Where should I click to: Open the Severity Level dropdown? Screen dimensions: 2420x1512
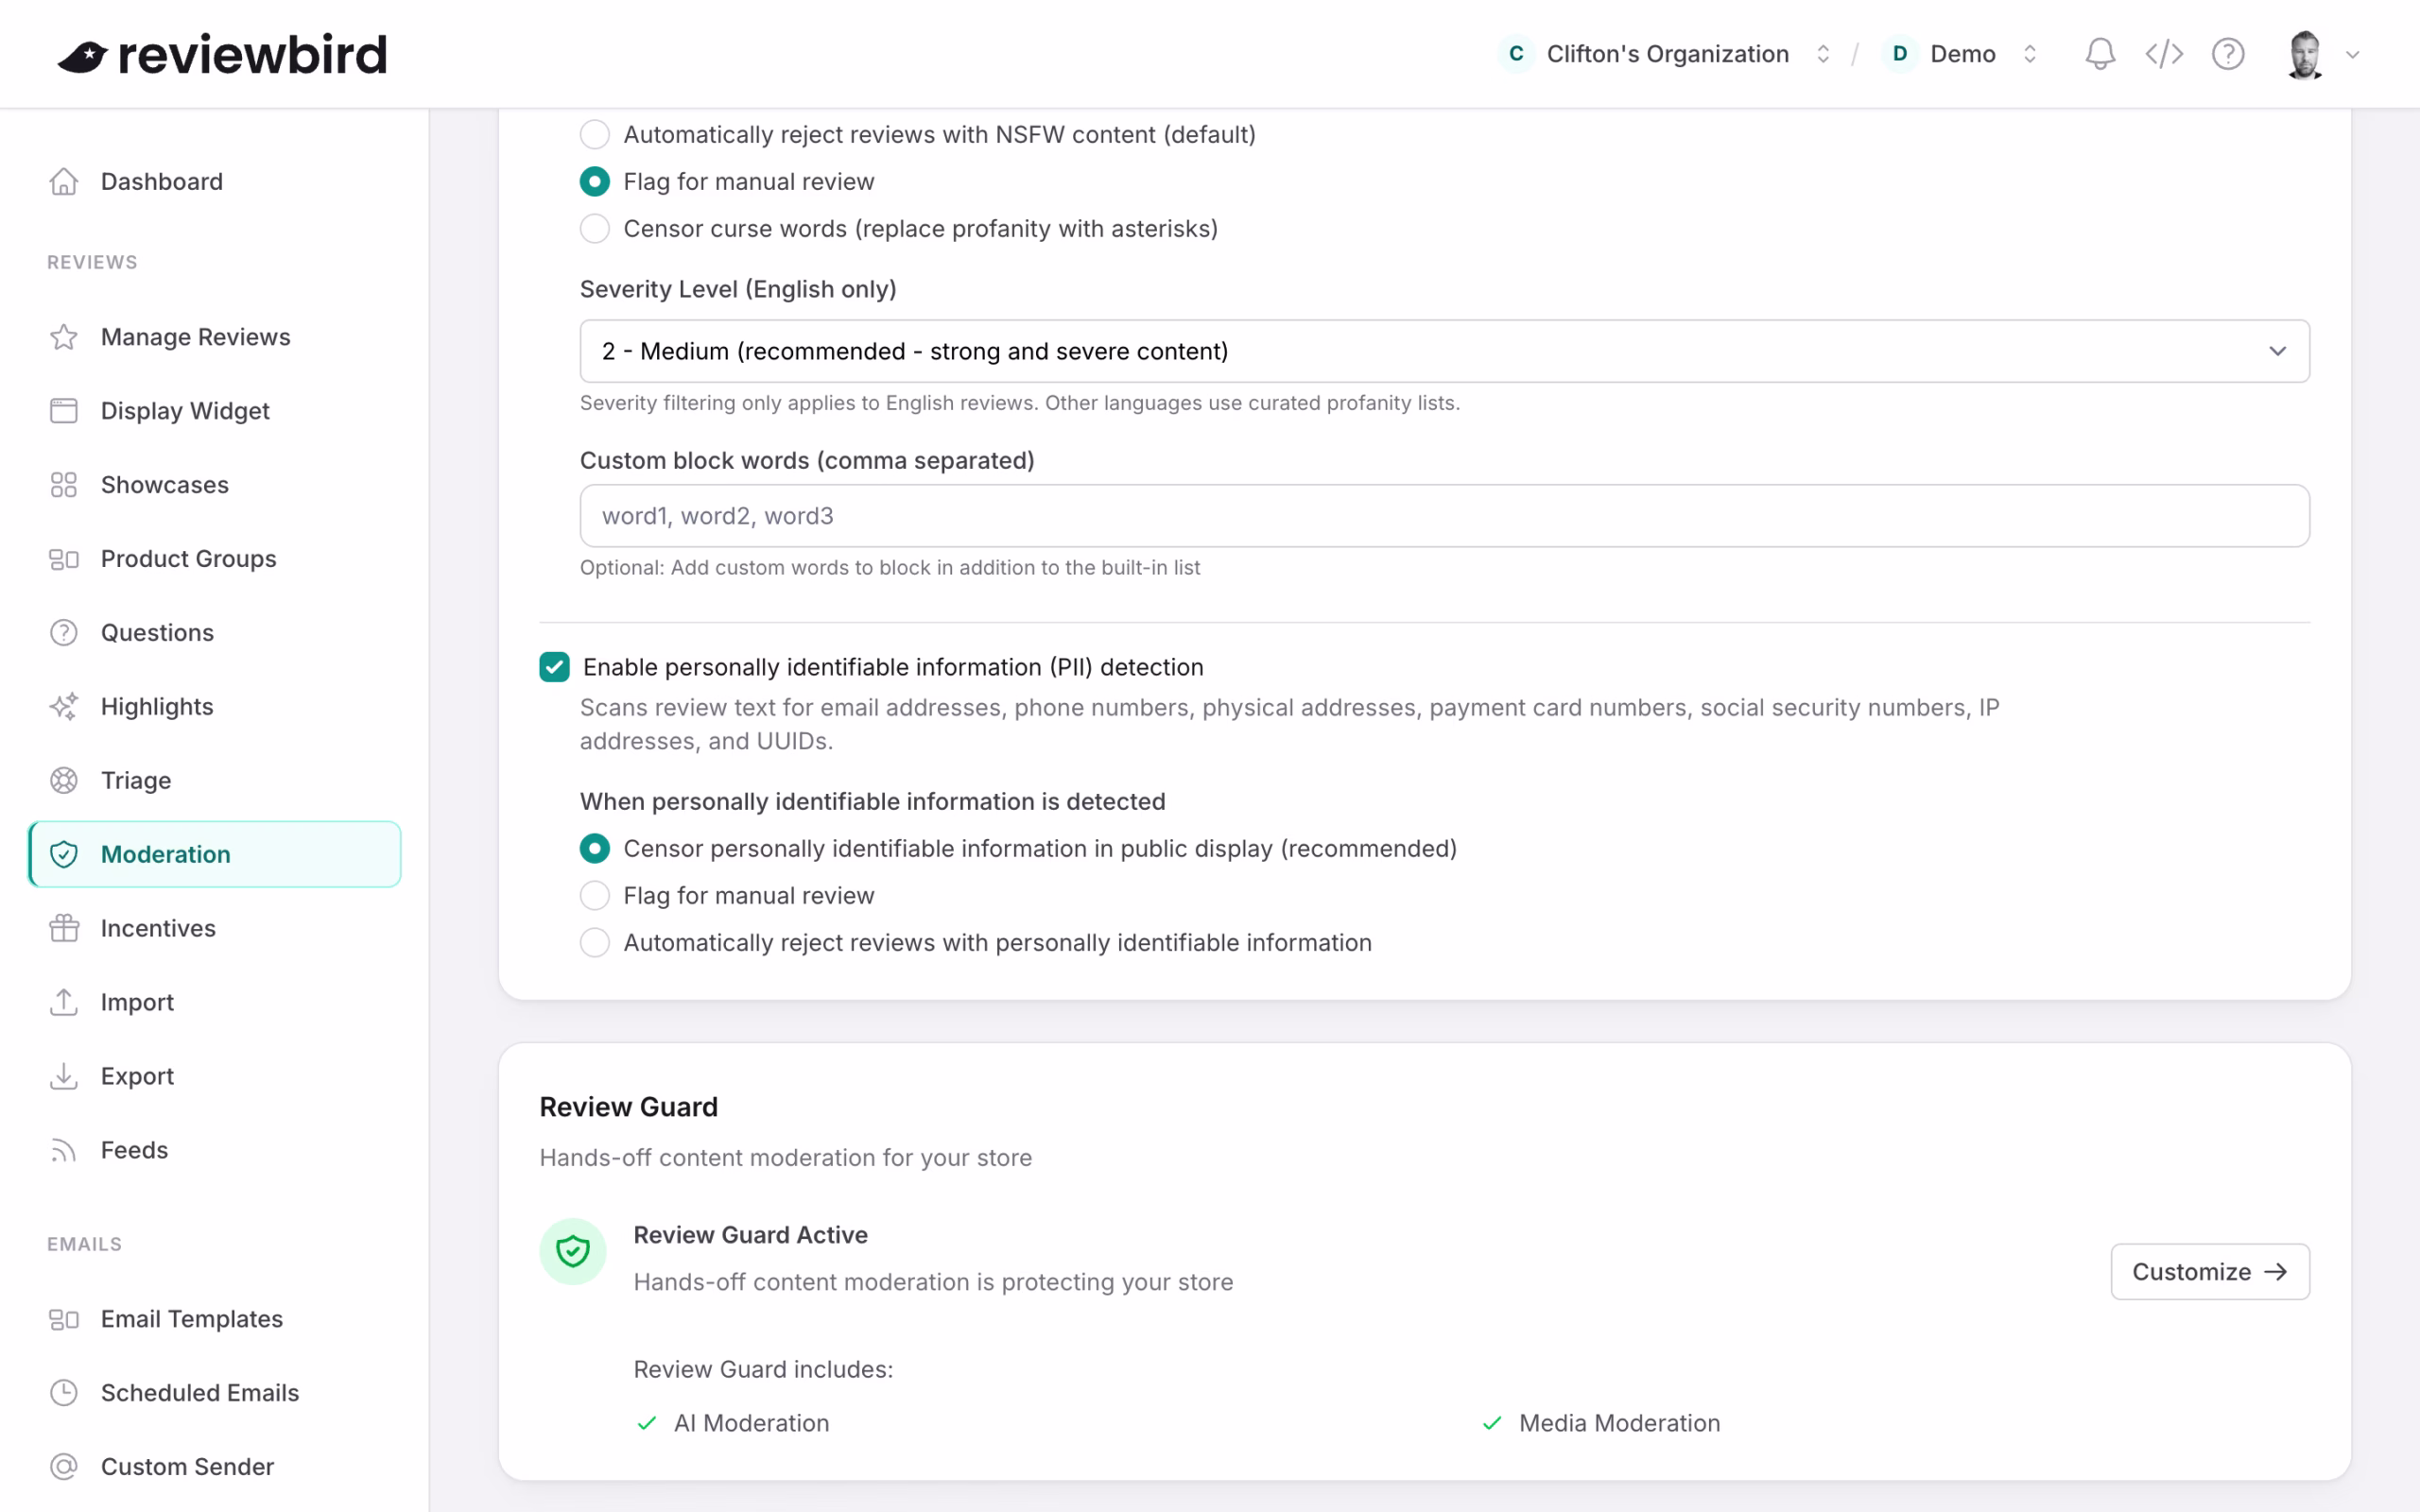click(1444, 351)
